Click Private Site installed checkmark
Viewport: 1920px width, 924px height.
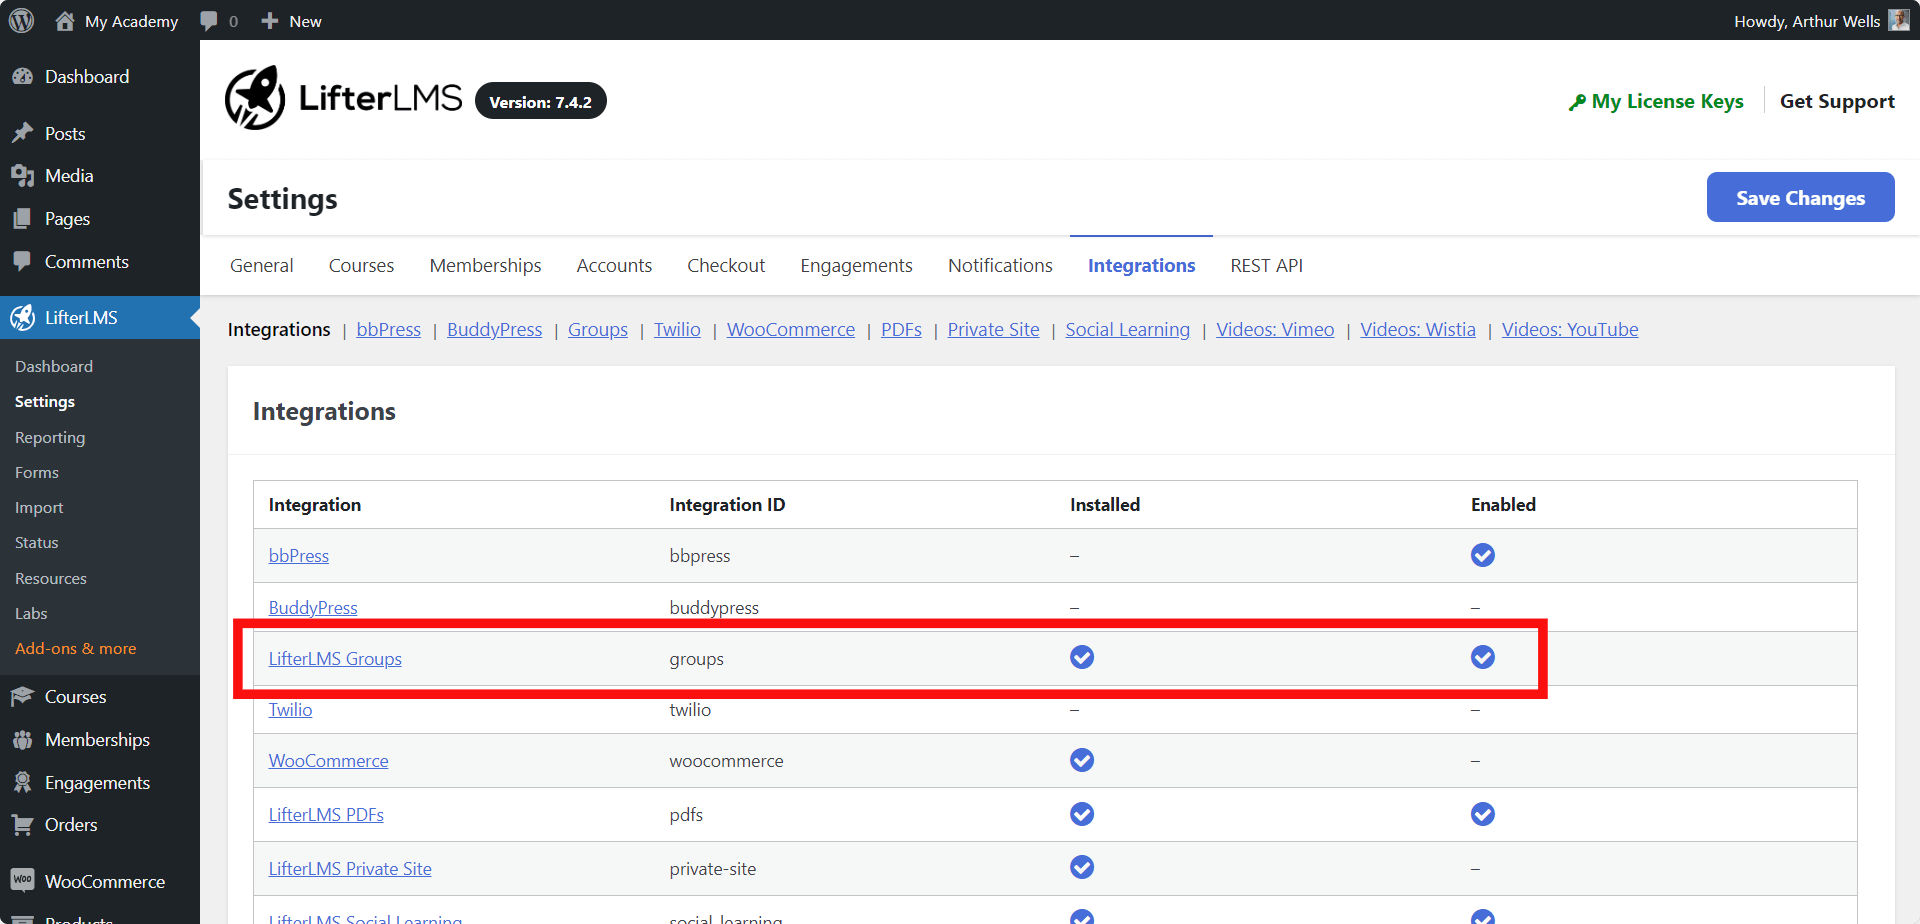tap(1082, 867)
